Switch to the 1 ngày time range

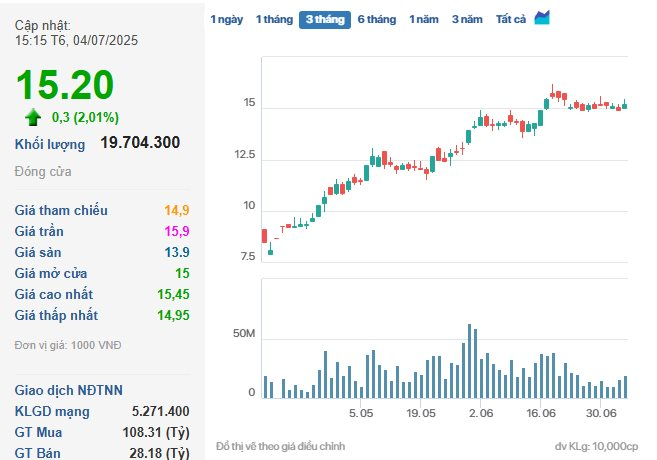point(226,19)
